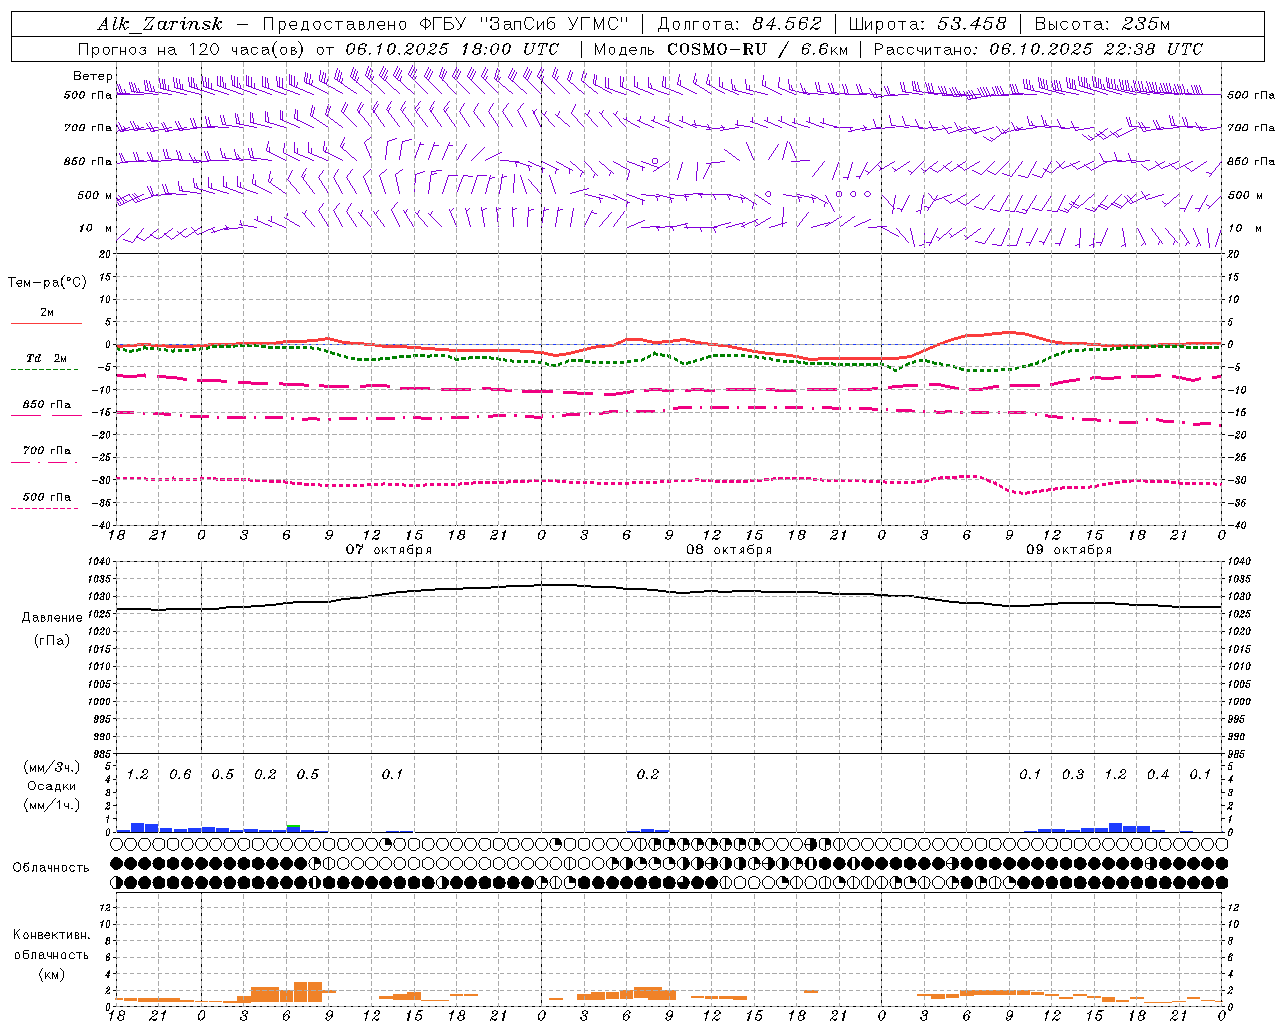Click the 08 октября date label
1280x1024 pixels.
[729, 550]
